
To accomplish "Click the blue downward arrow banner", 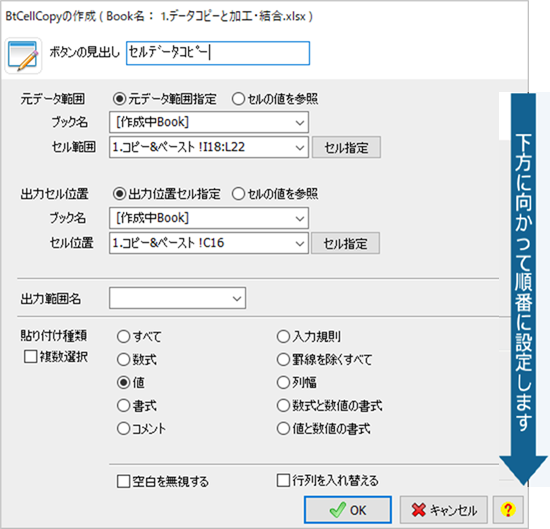I will pyautogui.click(x=523, y=289).
